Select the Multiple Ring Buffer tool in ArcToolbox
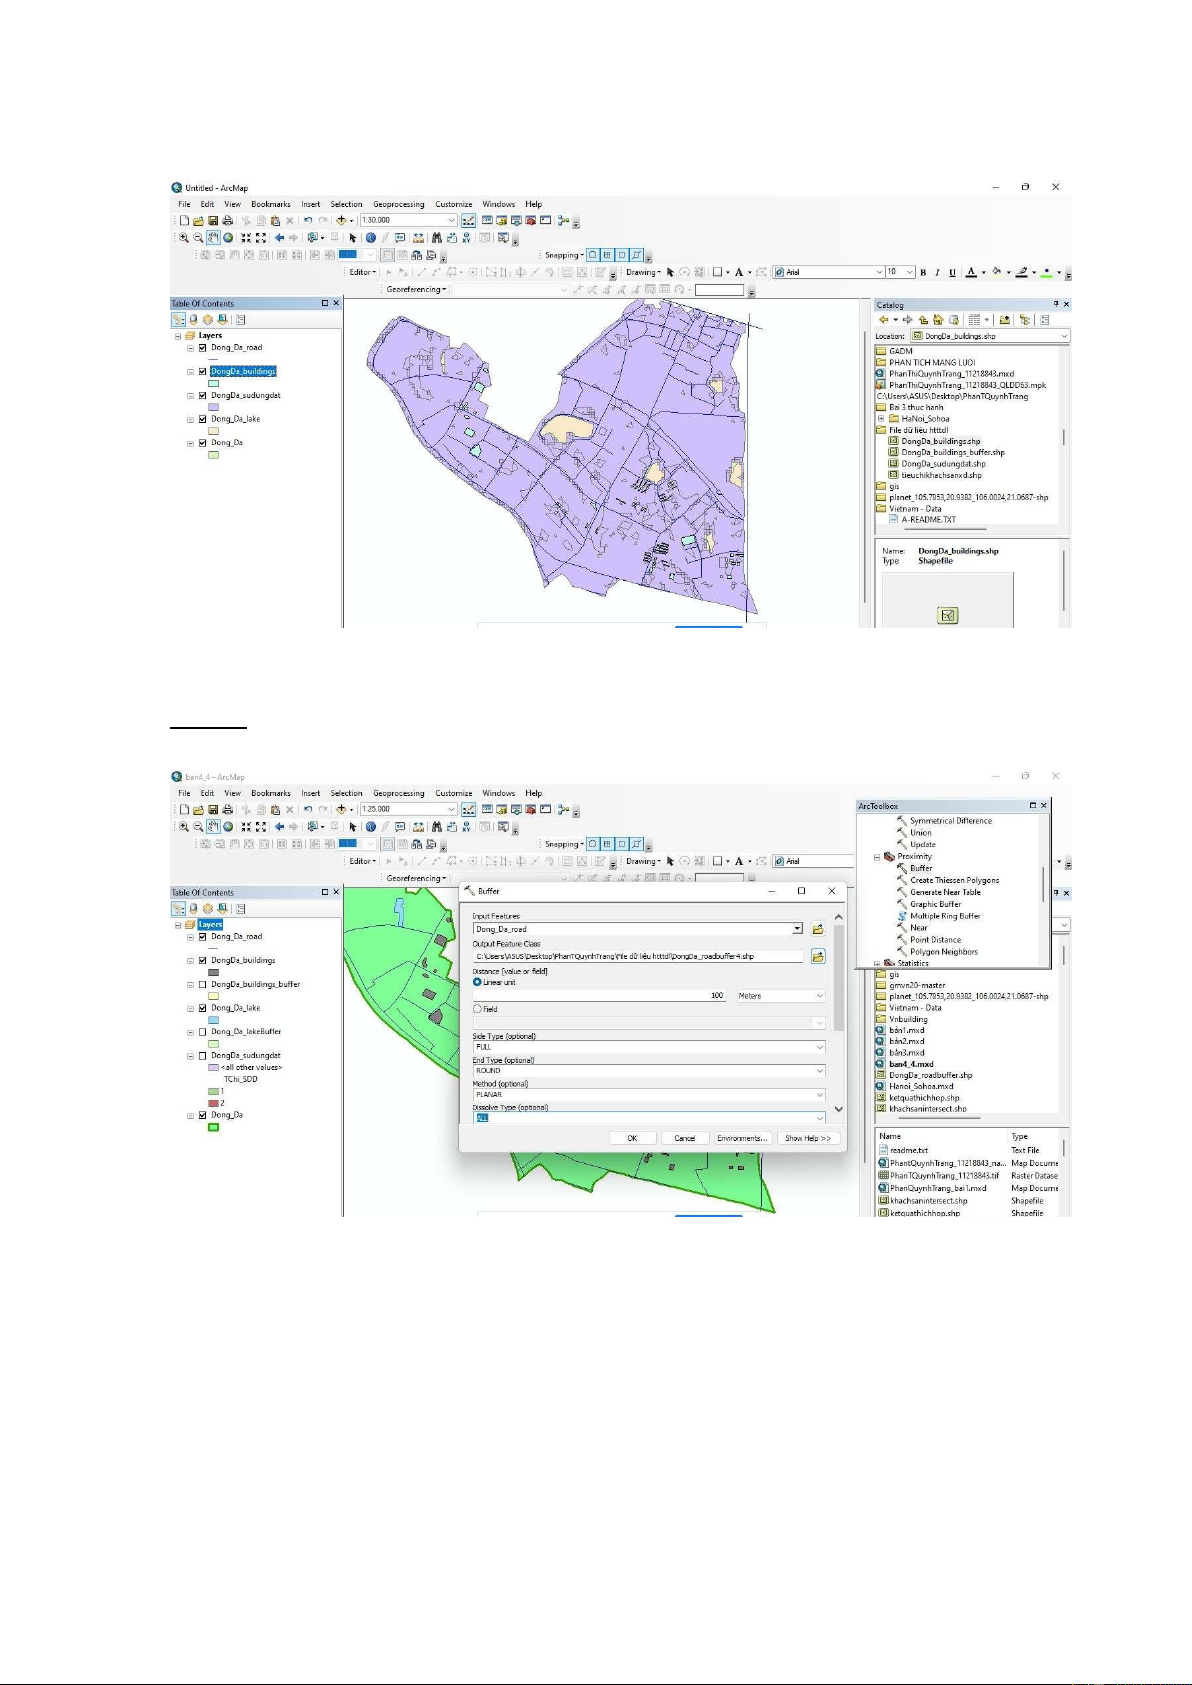Viewport: 1192px width, 1685px height. pyautogui.click(x=944, y=916)
